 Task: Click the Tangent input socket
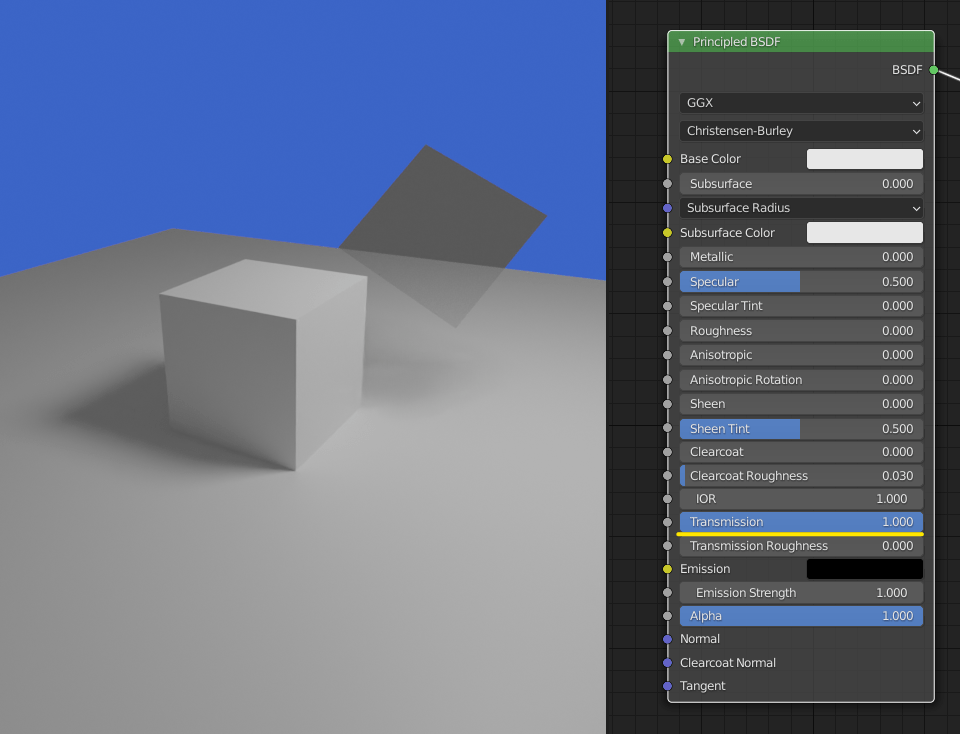click(668, 686)
